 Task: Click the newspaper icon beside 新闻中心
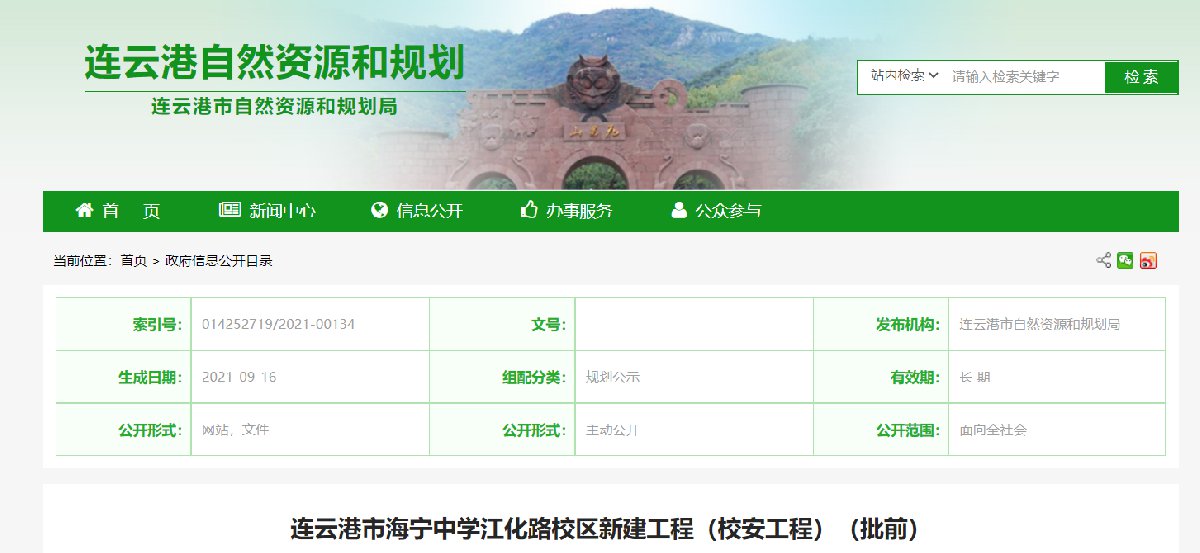point(229,210)
